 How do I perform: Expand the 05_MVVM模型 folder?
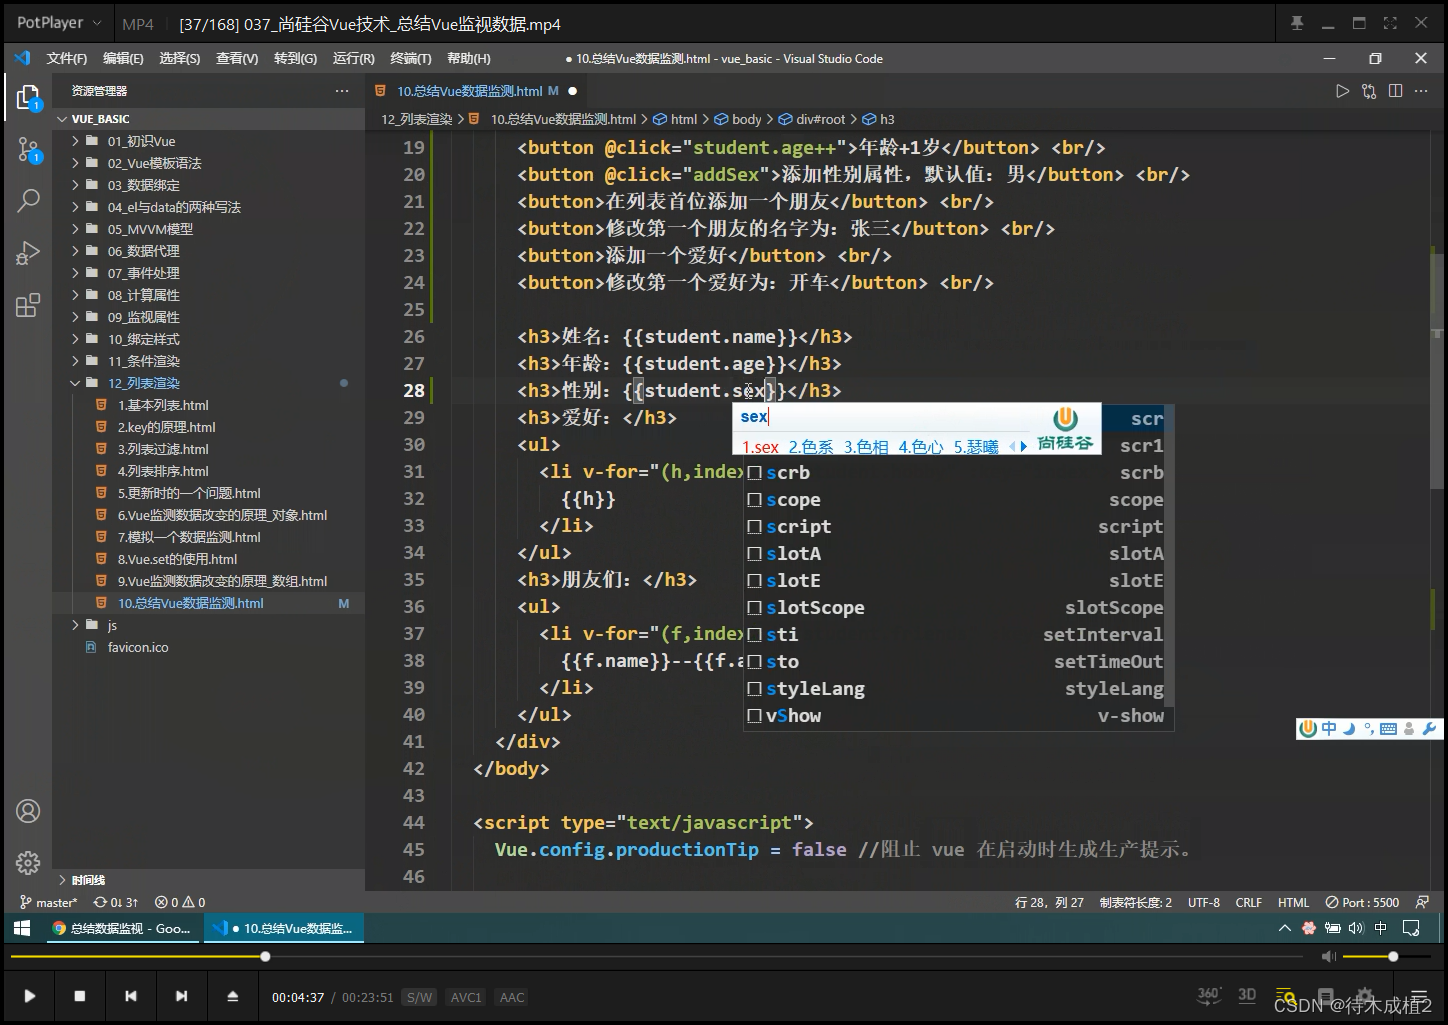tap(150, 229)
